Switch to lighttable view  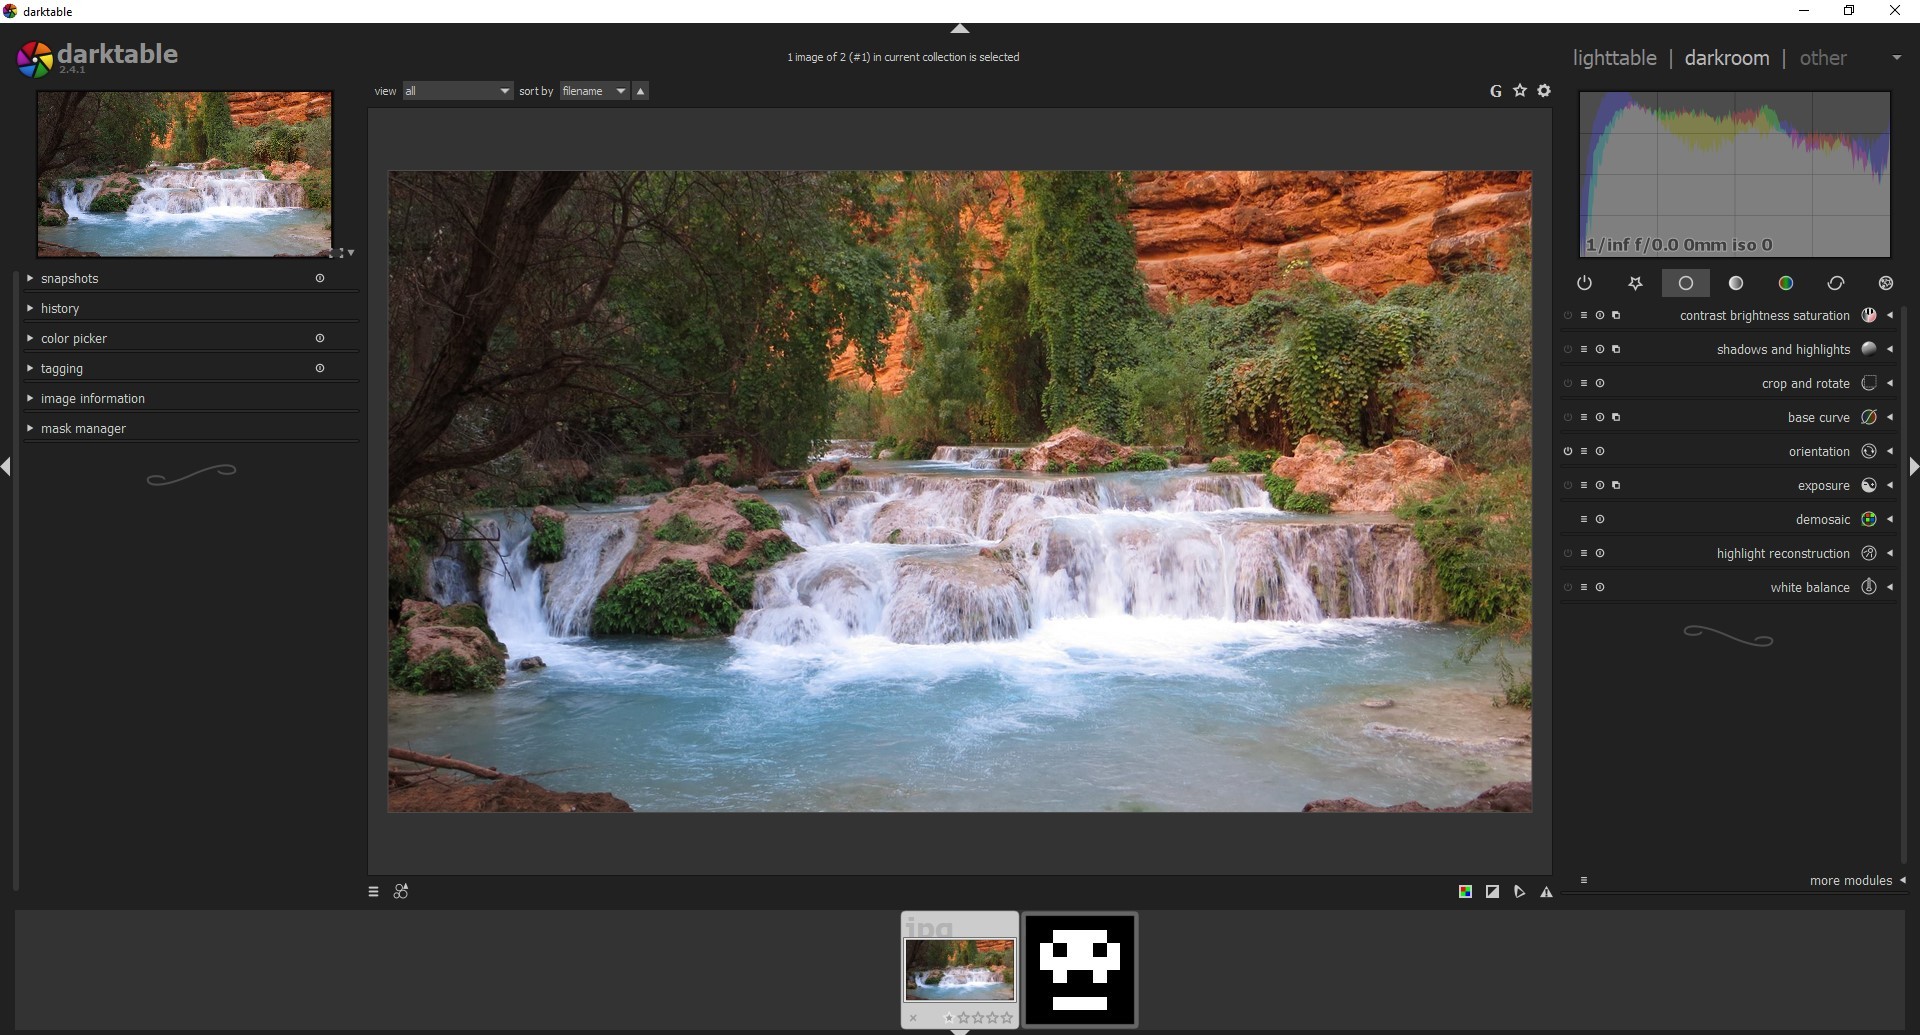(1614, 58)
